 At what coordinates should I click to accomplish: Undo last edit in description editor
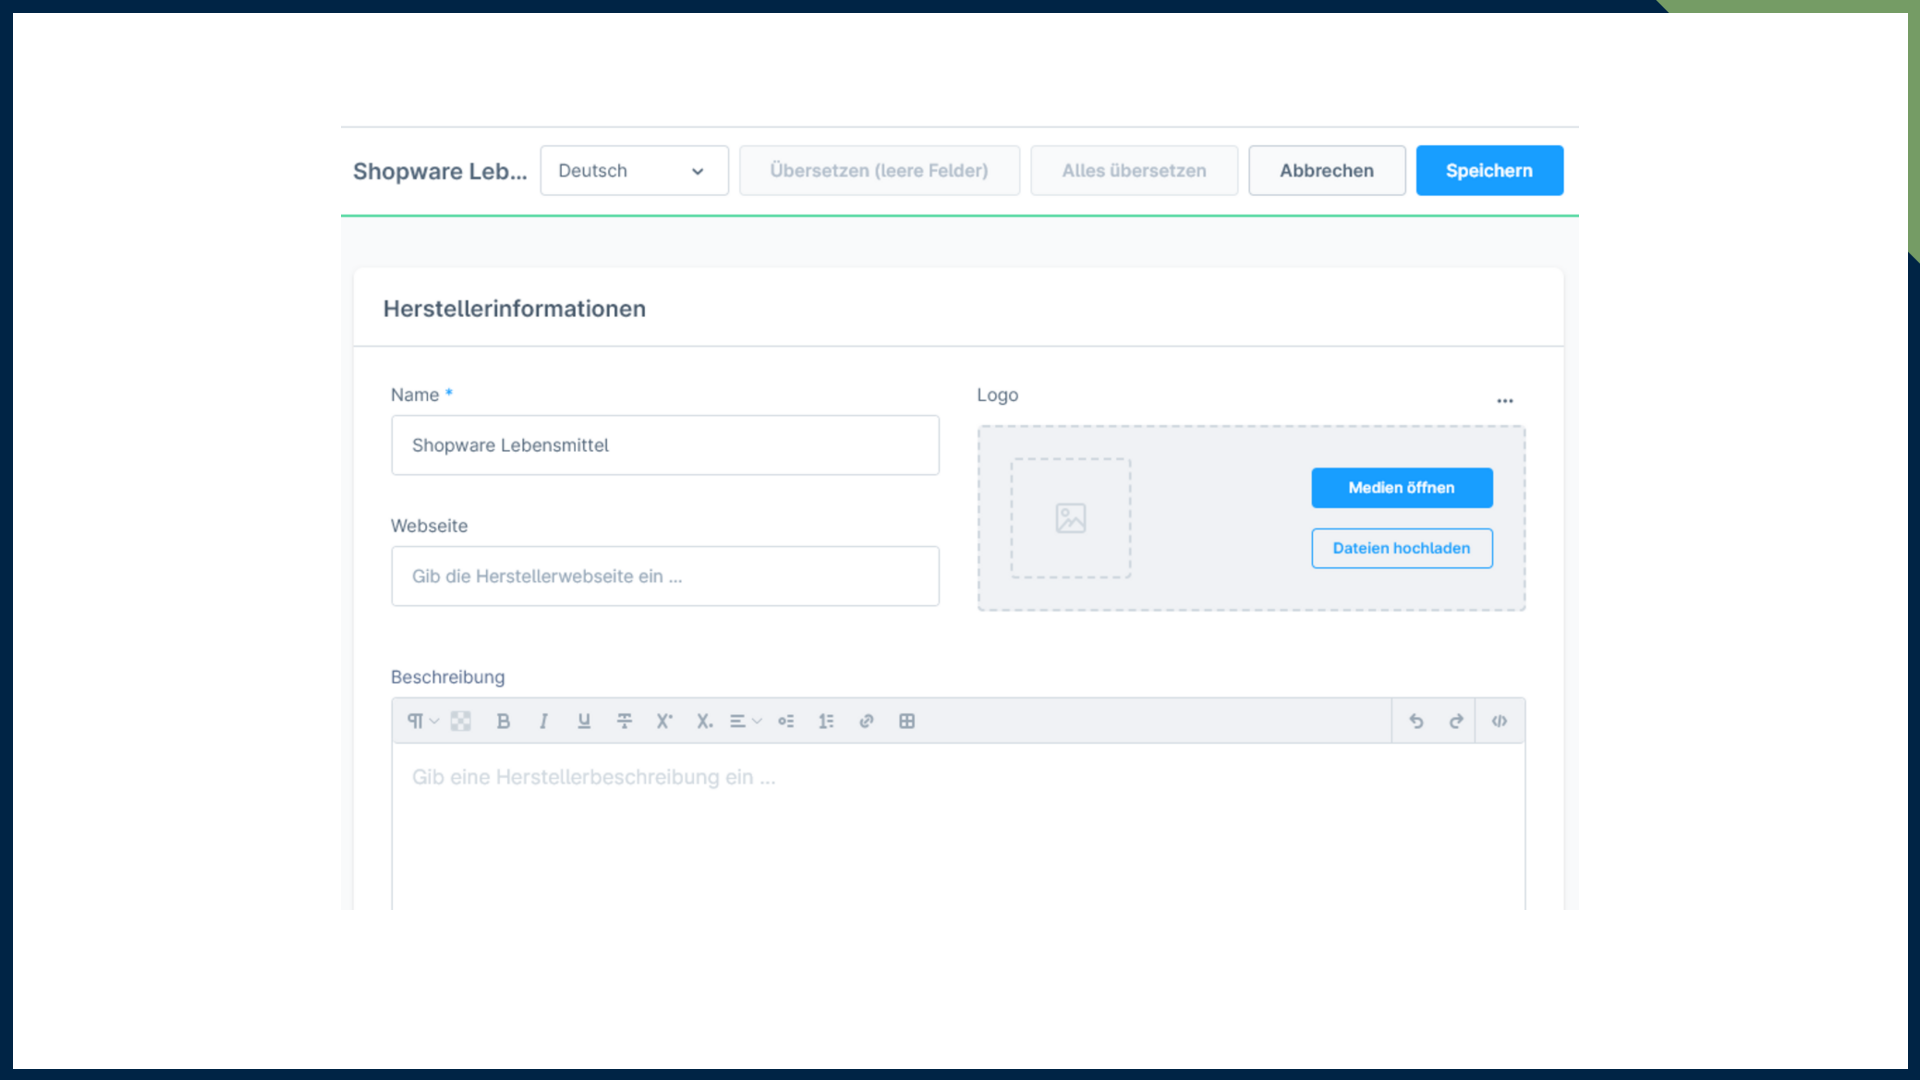pos(1416,721)
